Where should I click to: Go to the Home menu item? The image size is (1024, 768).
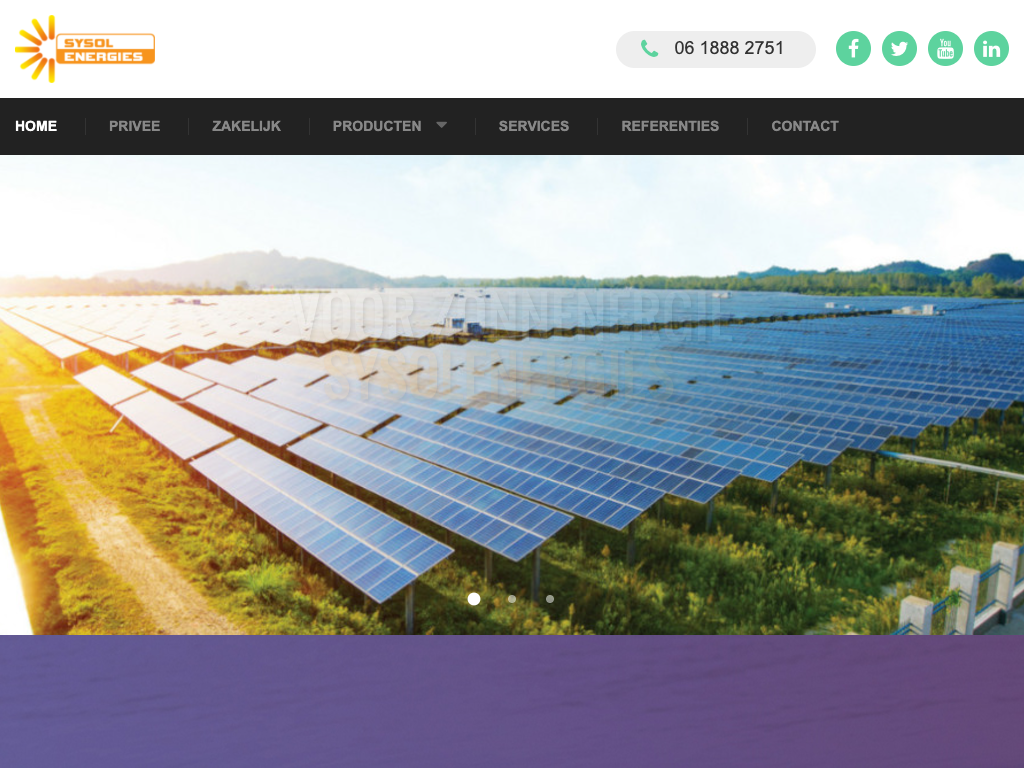pyautogui.click(x=36, y=126)
